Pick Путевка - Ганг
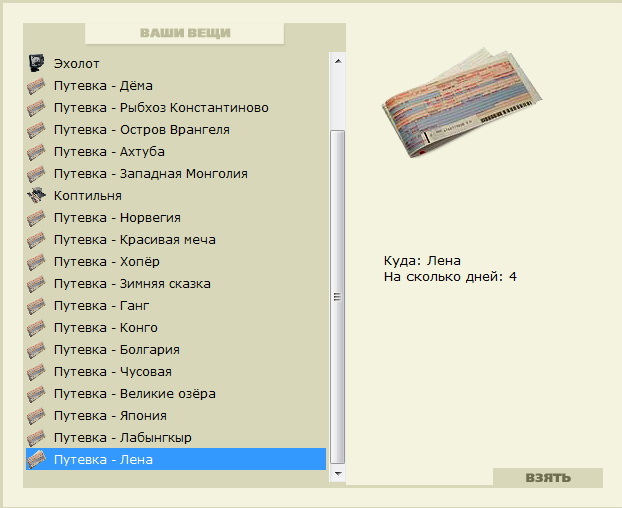The height and width of the screenshot is (508, 622). (176, 306)
